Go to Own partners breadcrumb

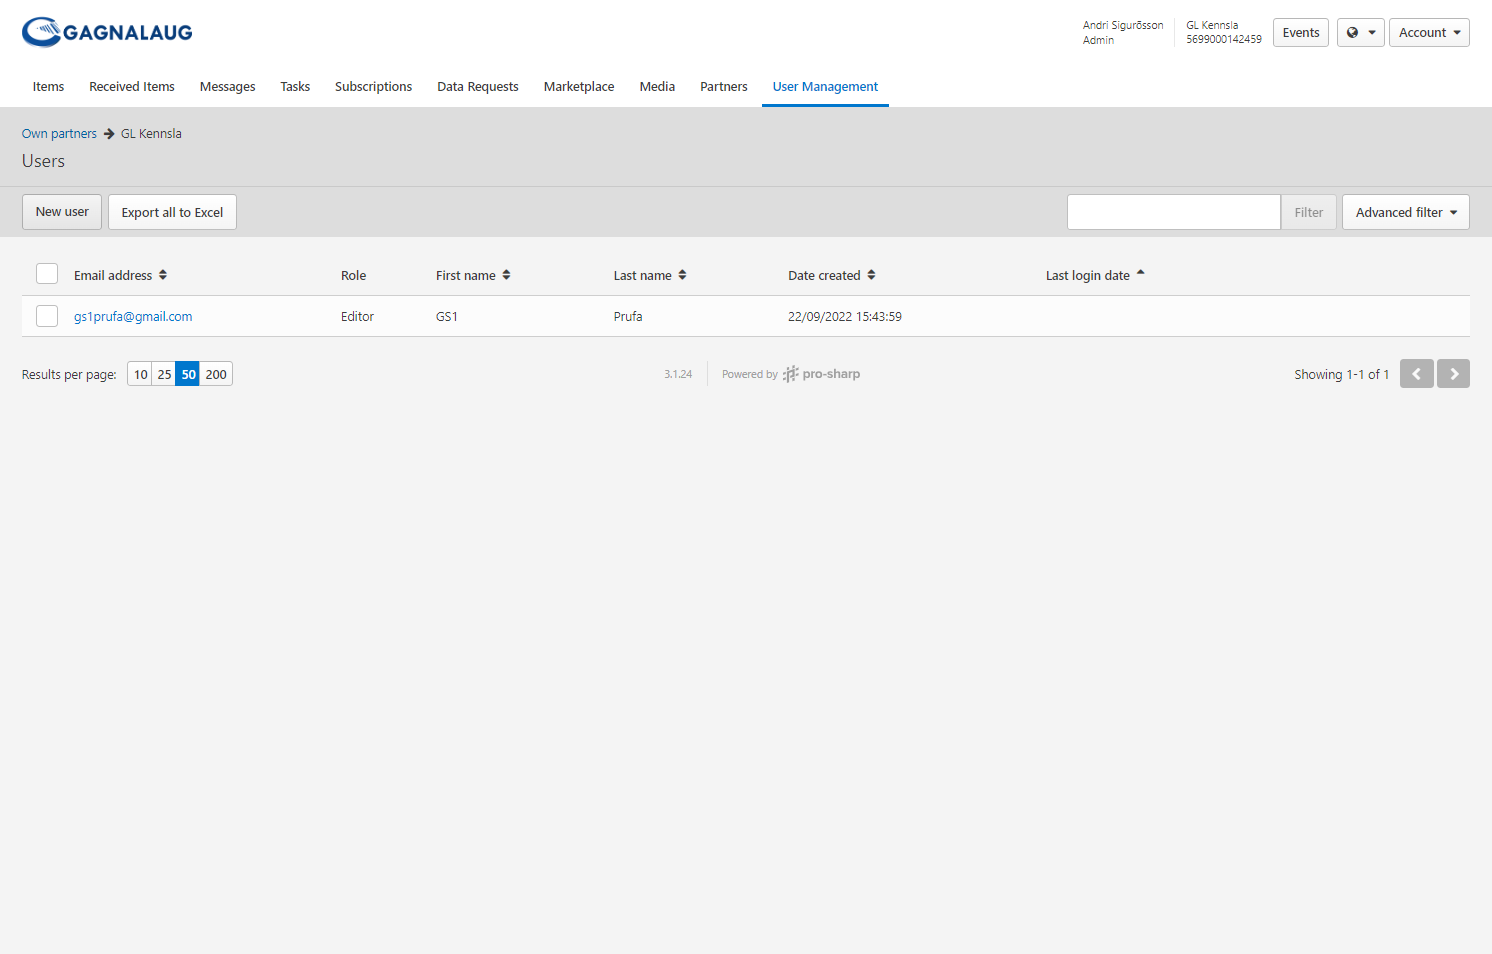[x=59, y=133]
